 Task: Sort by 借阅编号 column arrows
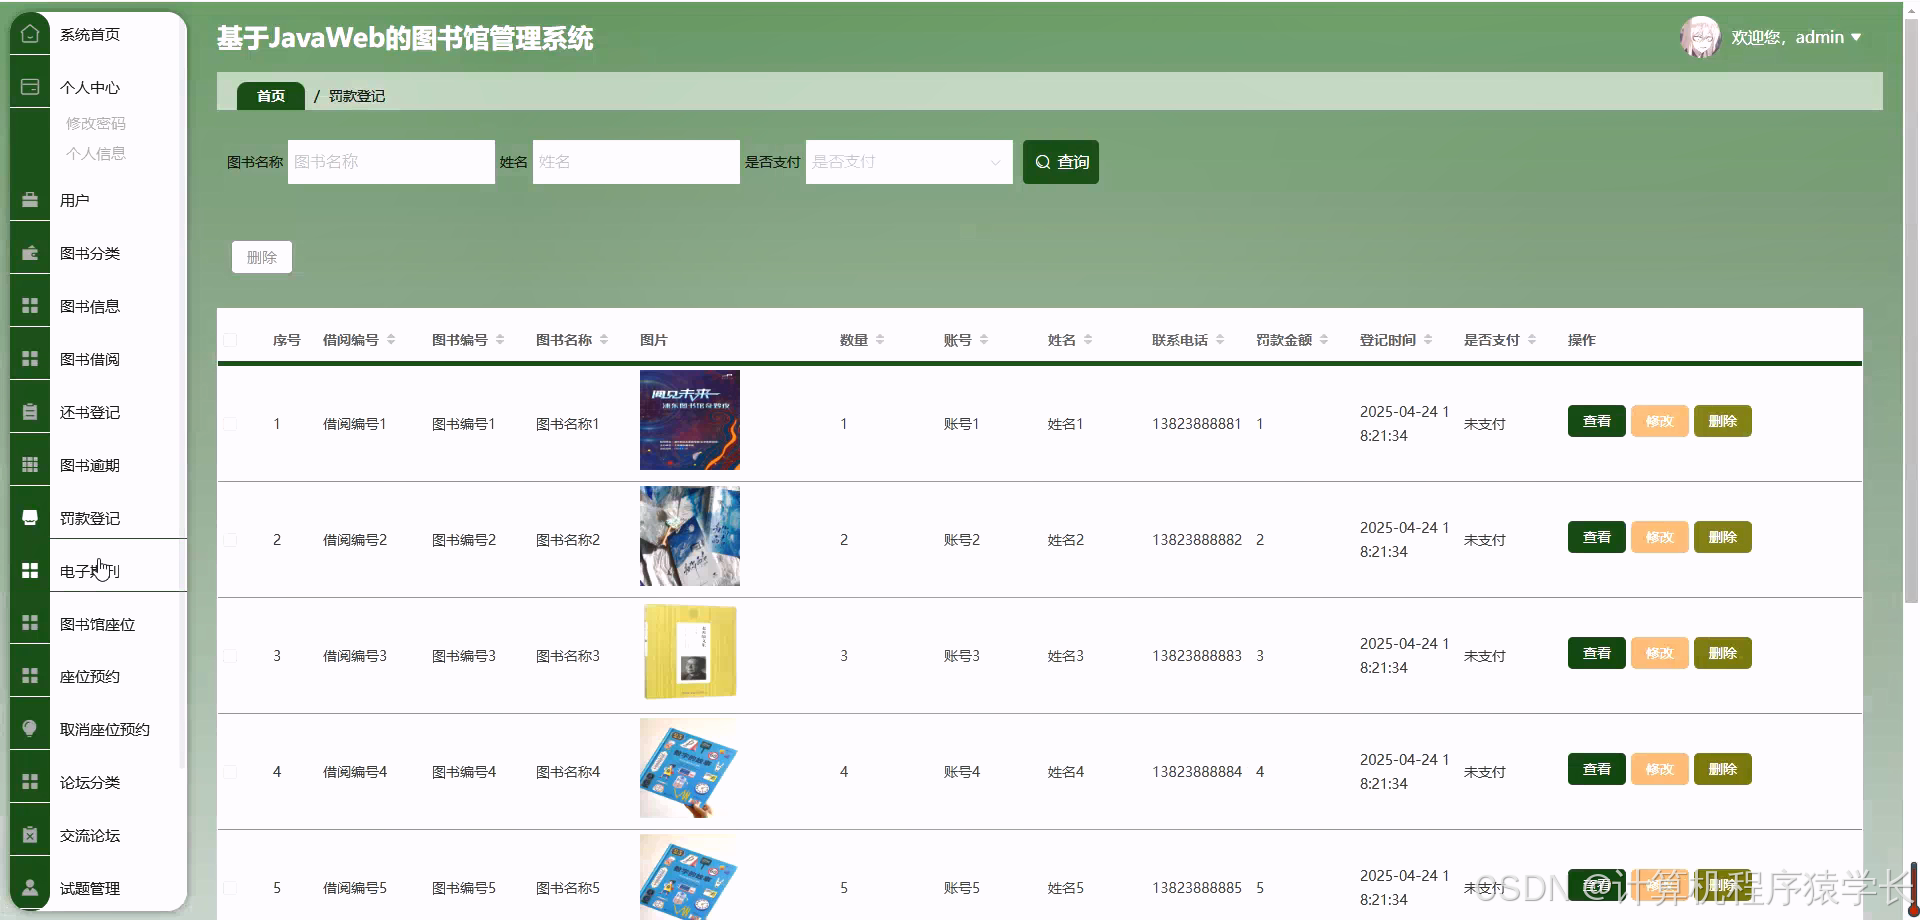click(x=391, y=340)
